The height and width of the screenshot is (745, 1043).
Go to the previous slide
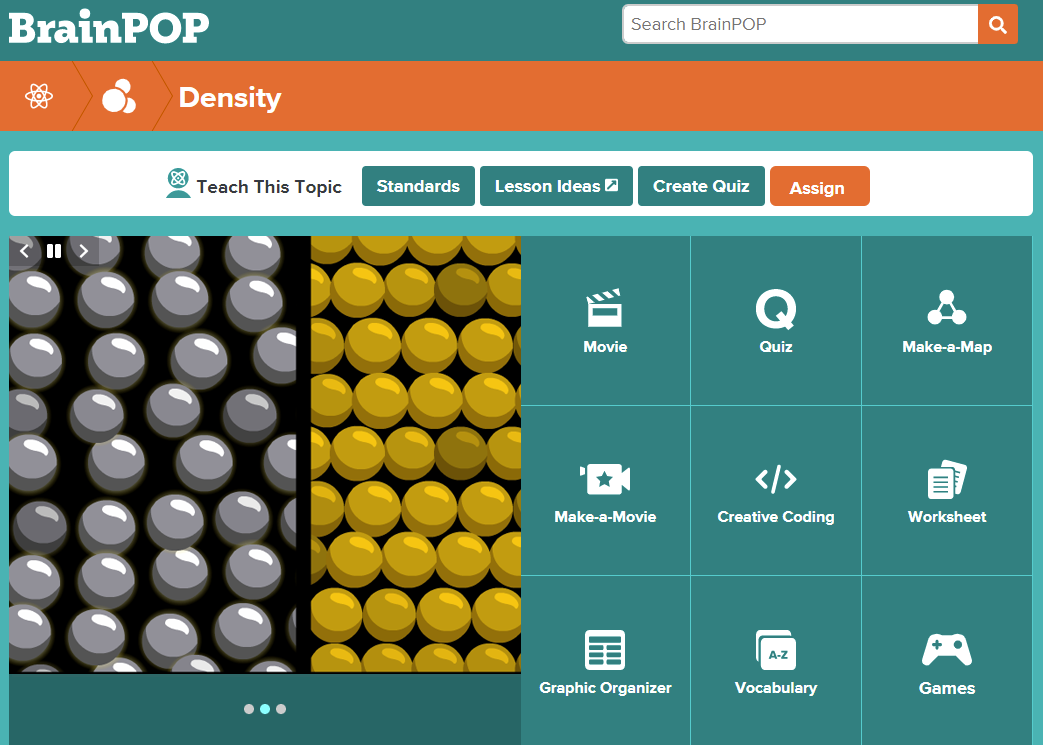(x=25, y=251)
